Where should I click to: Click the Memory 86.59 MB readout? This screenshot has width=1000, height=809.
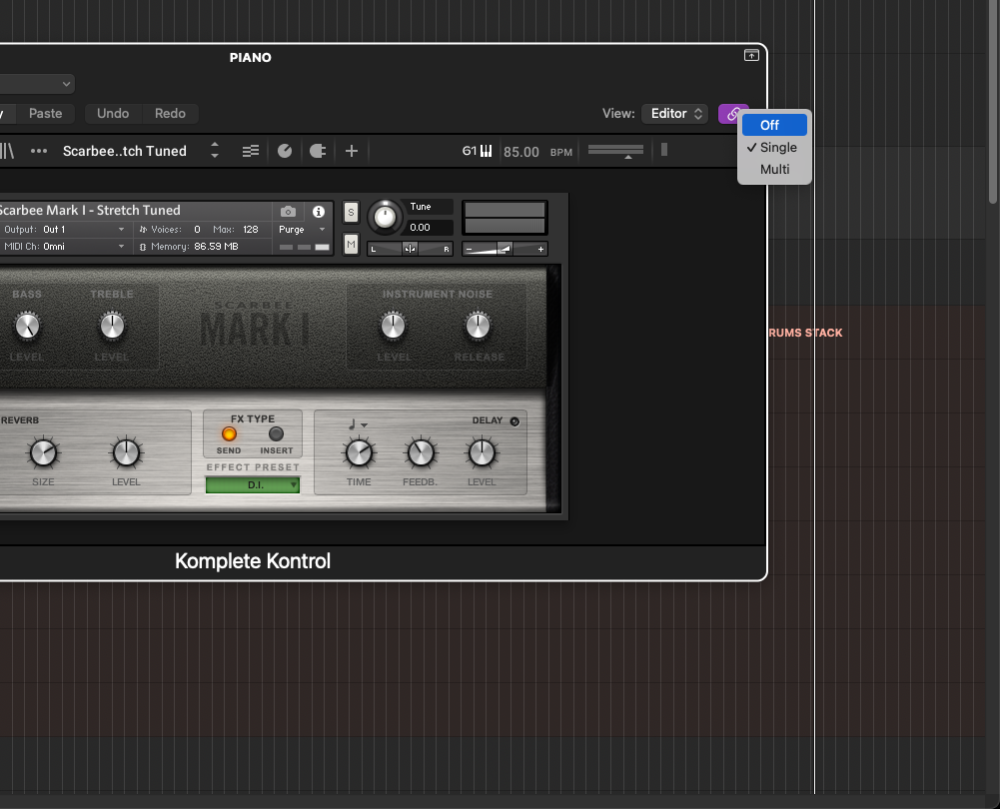189,247
